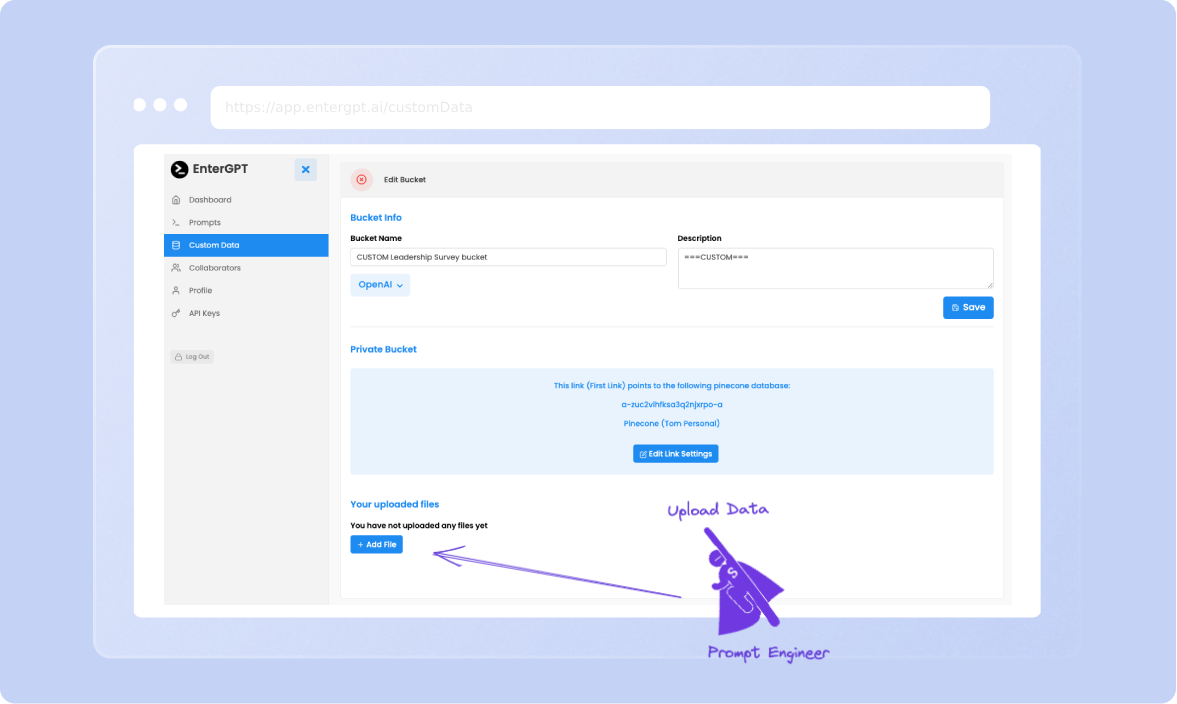This screenshot has width=1177, height=704.
Task: Click the browser URL address bar
Action: point(600,107)
